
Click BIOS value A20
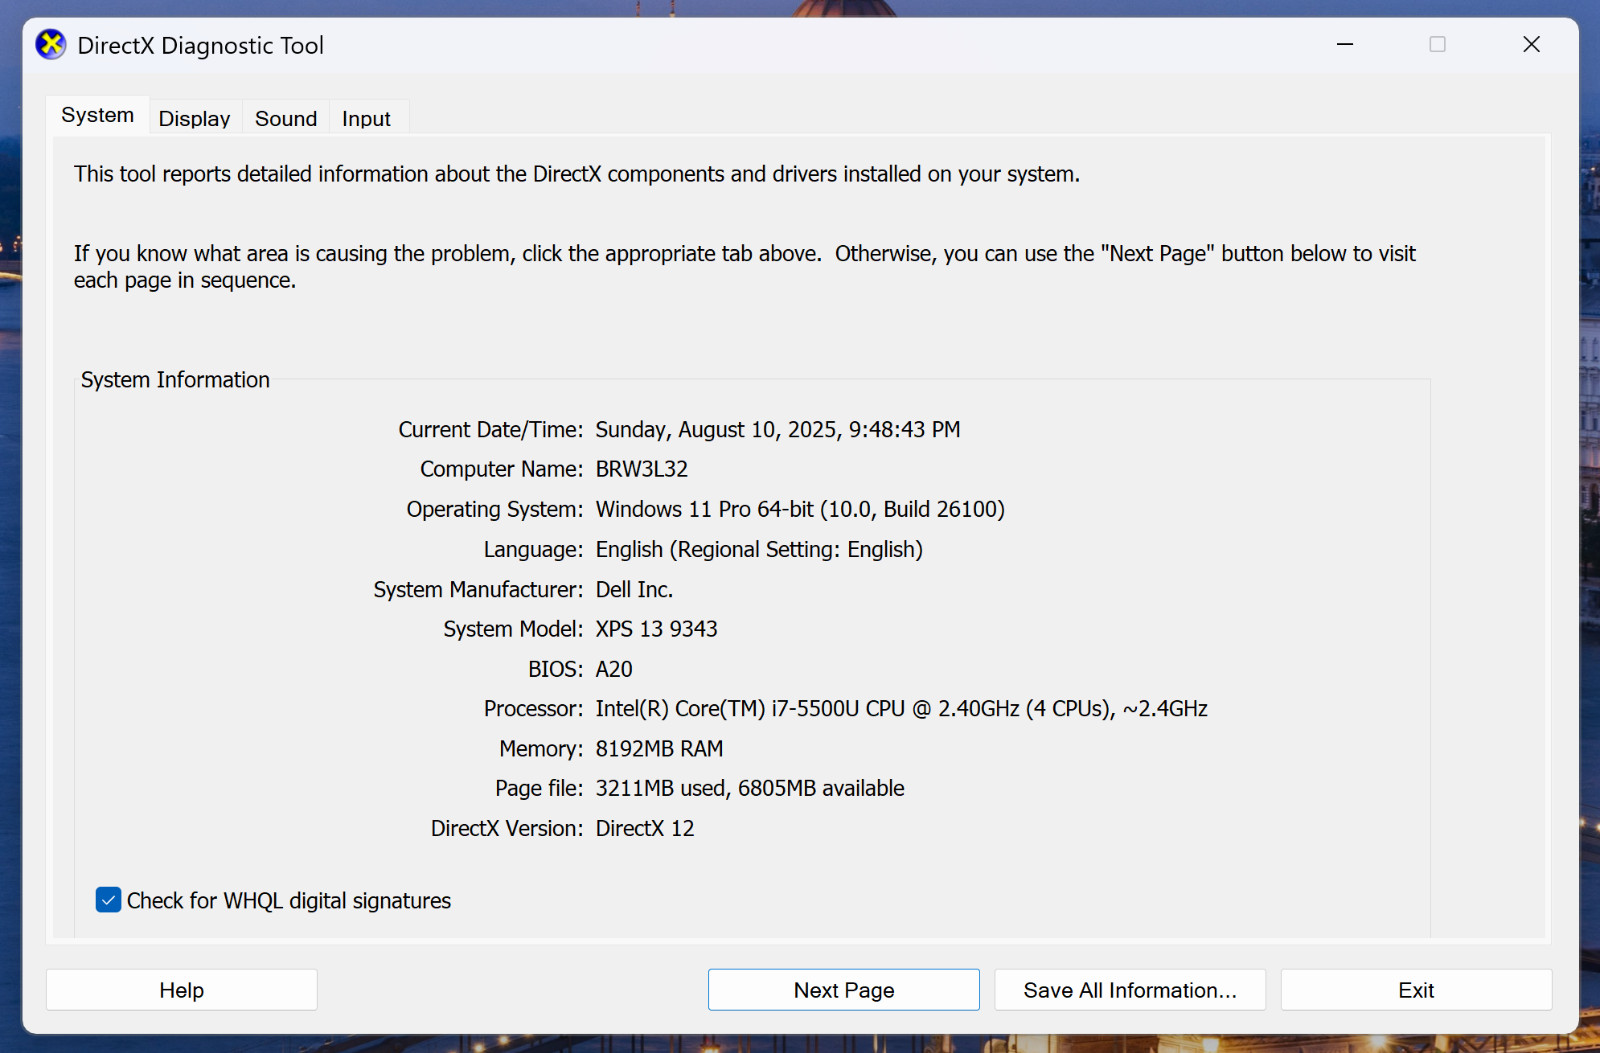pos(614,669)
